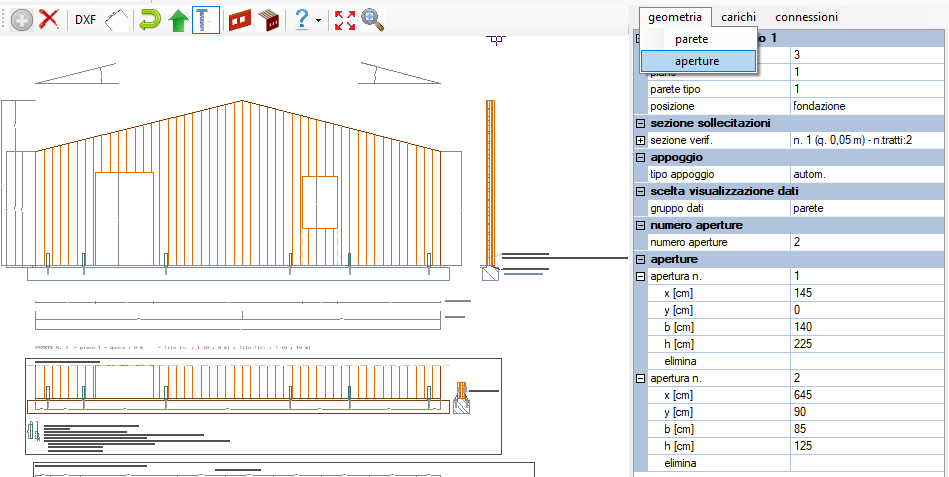Open the help question mark dropdown arrow

tap(318, 21)
